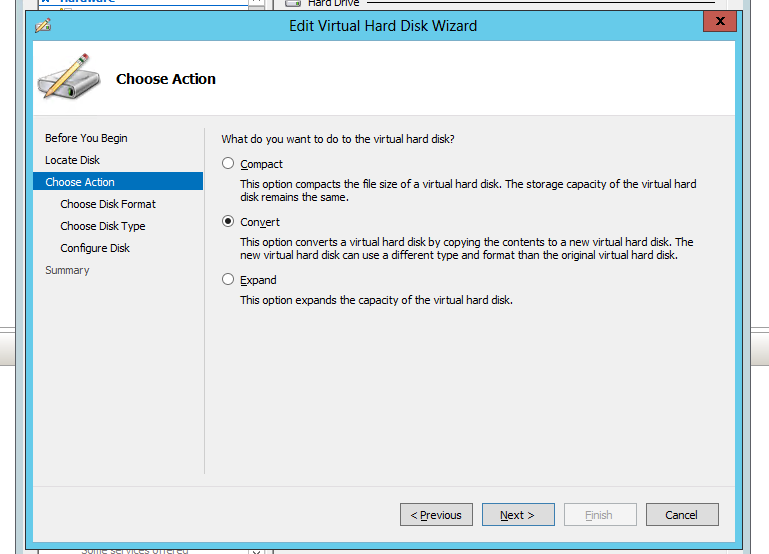Jump to the Choose Disk Format step
This screenshot has width=769, height=554.
(108, 204)
